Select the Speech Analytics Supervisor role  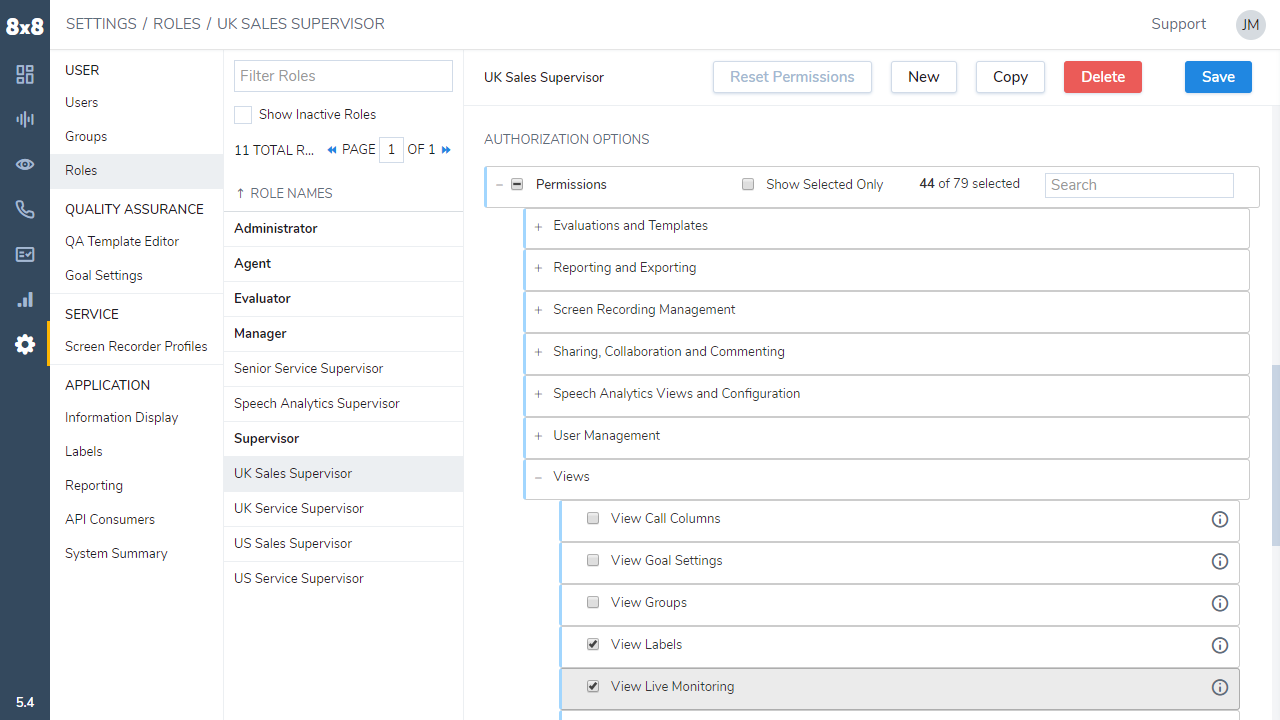[x=343, y=404]
